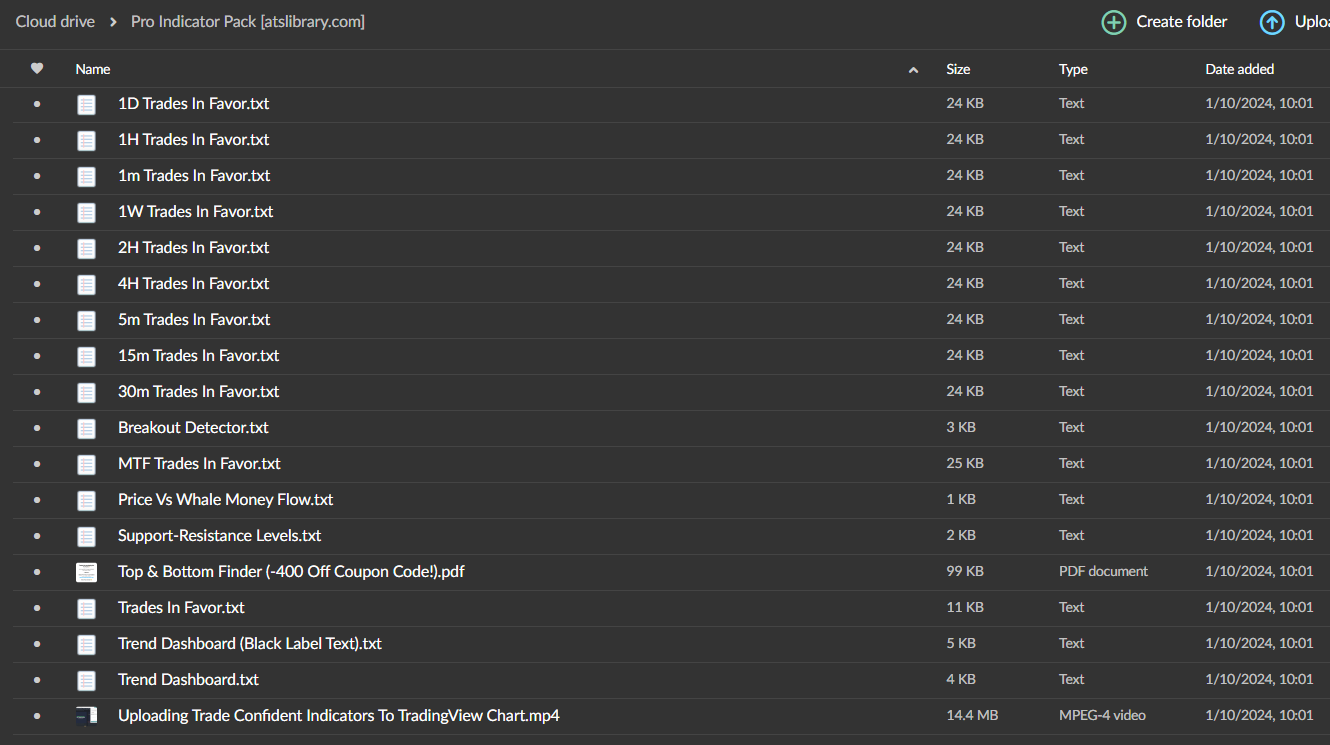Click the Upload arrow icon
This screenshot has width=1330, height=745.
pos(1271,22)
